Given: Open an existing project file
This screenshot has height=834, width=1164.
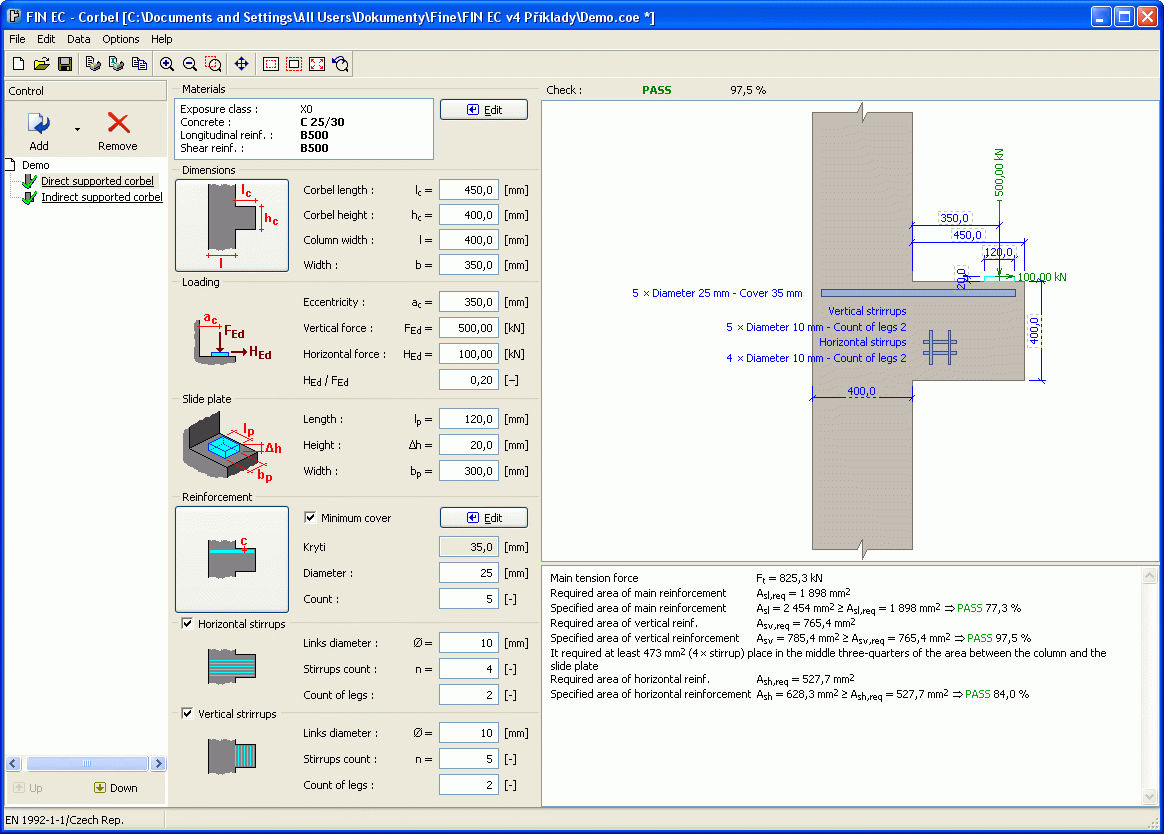Looking at the screenshot, I should (40, 63).
